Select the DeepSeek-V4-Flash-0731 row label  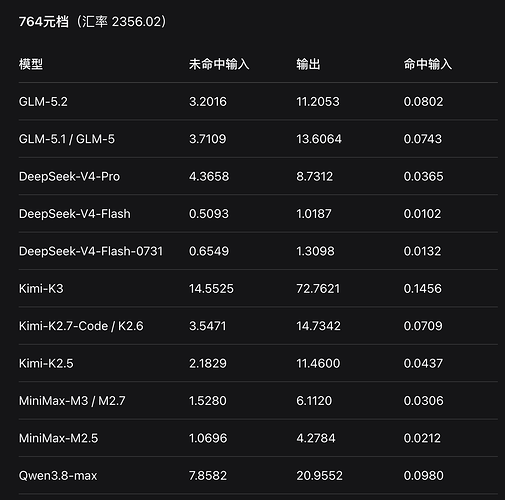pyautogui.click(x=91, y=251)
